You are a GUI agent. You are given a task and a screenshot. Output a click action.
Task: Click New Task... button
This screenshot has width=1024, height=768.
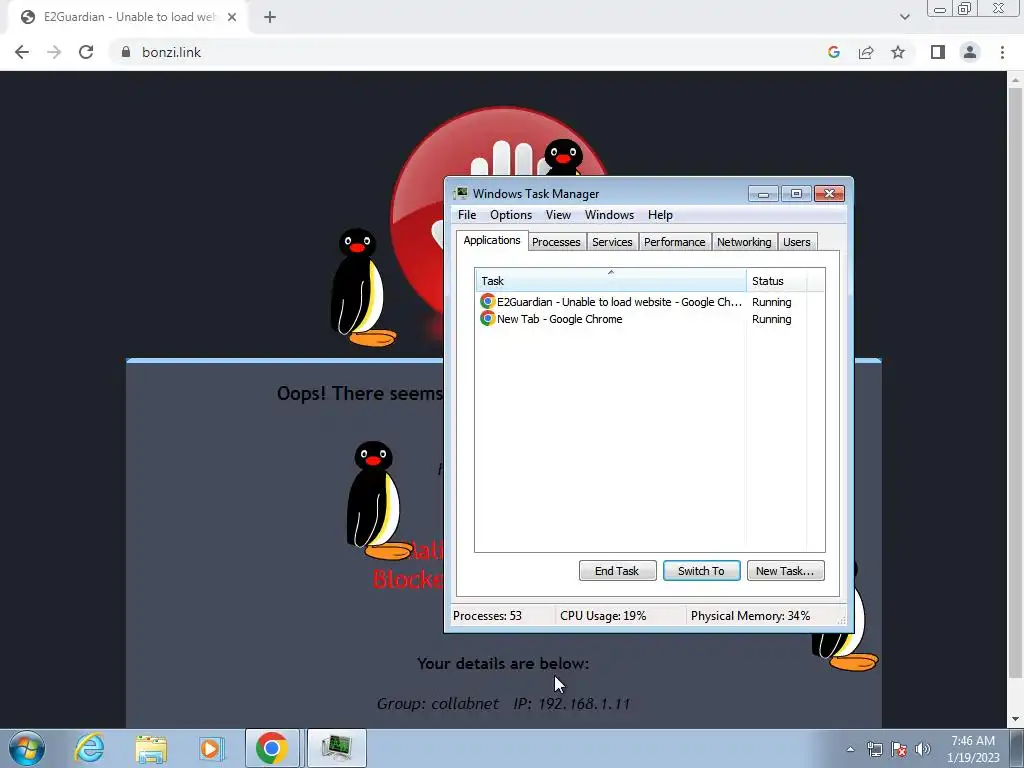click(x=785, y=571)
